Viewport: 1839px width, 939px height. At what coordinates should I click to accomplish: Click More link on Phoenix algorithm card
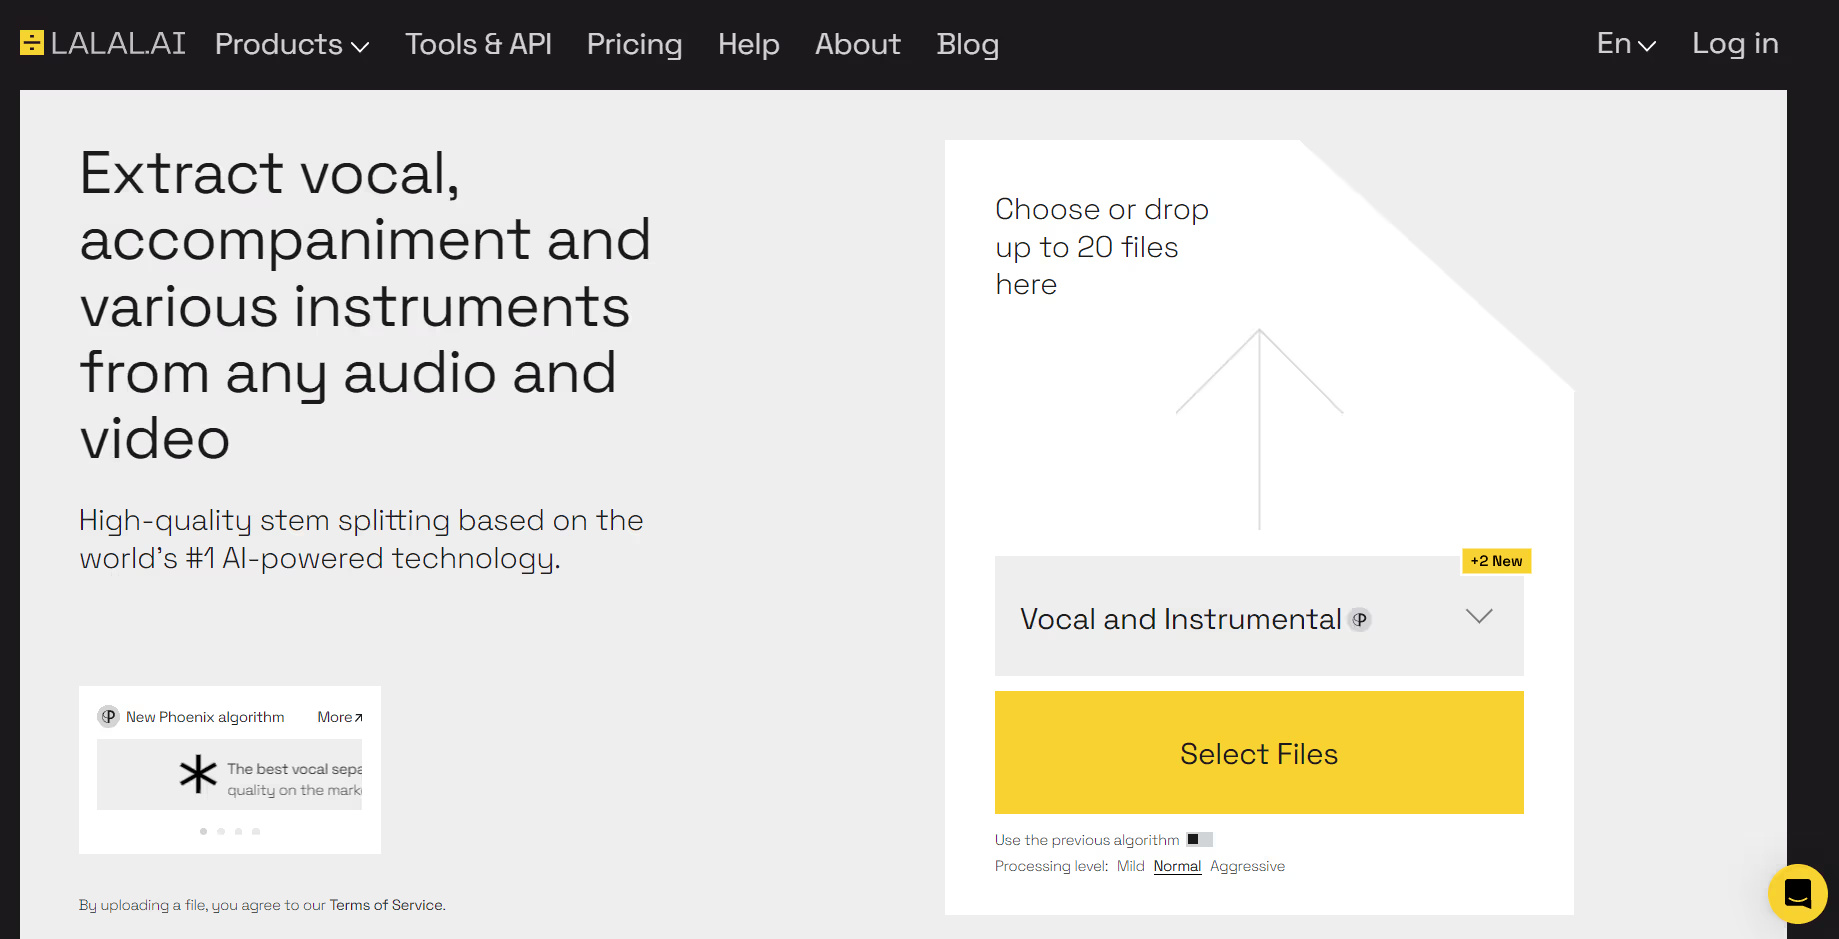click(x=340, y=717)
